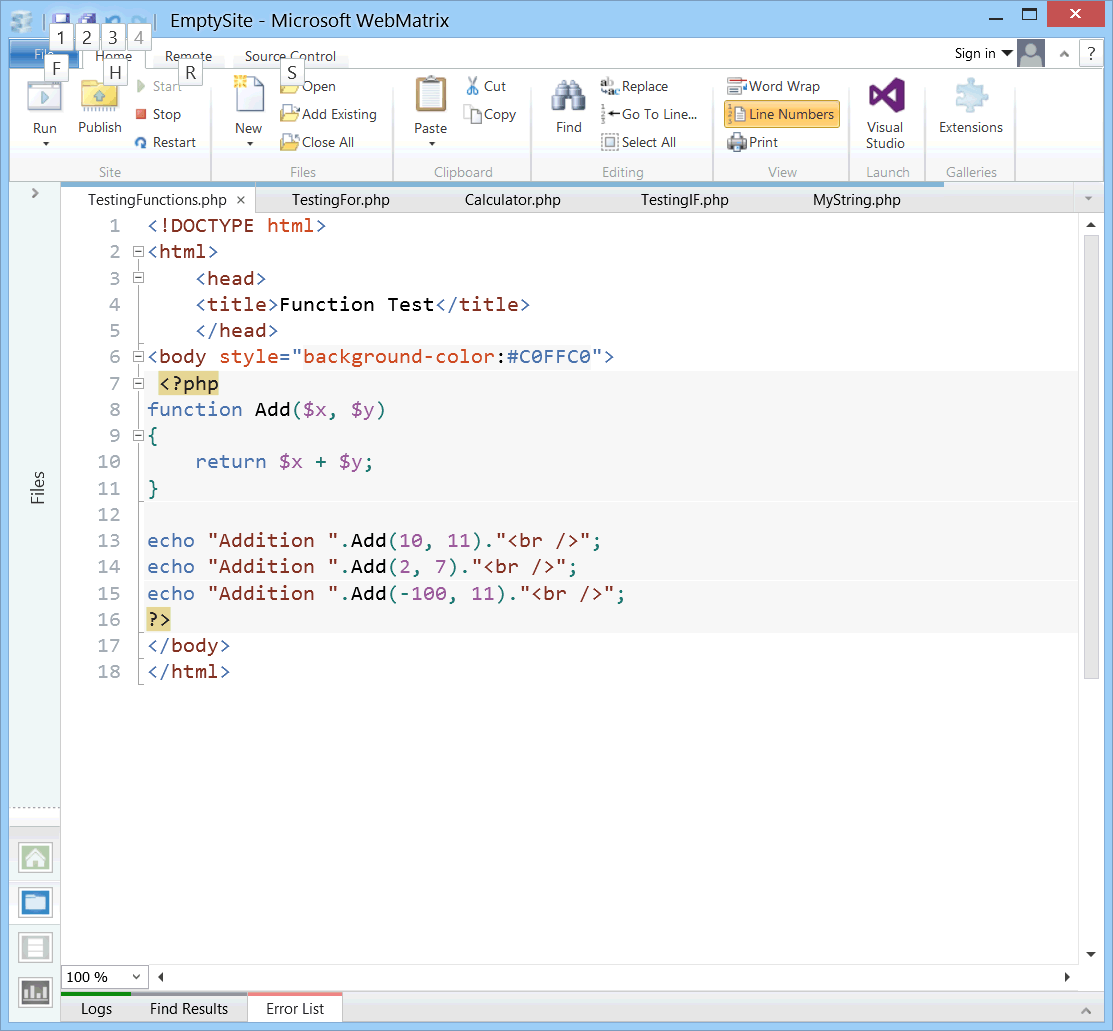Switch to the MyString.php tab

click(856, 200)
